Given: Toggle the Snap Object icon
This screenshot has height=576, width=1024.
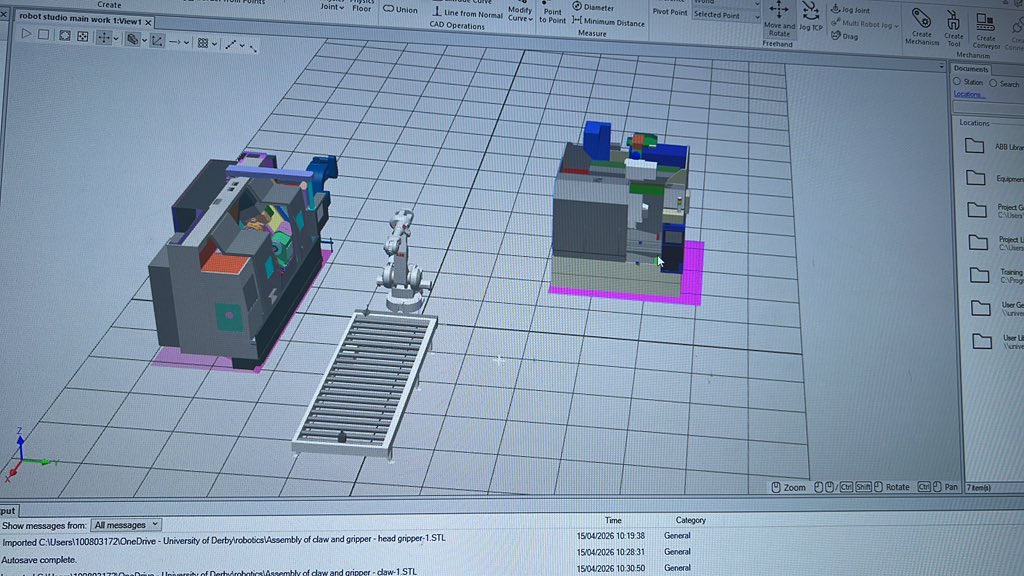Looking at the screenshot, I should click(157, 41).
